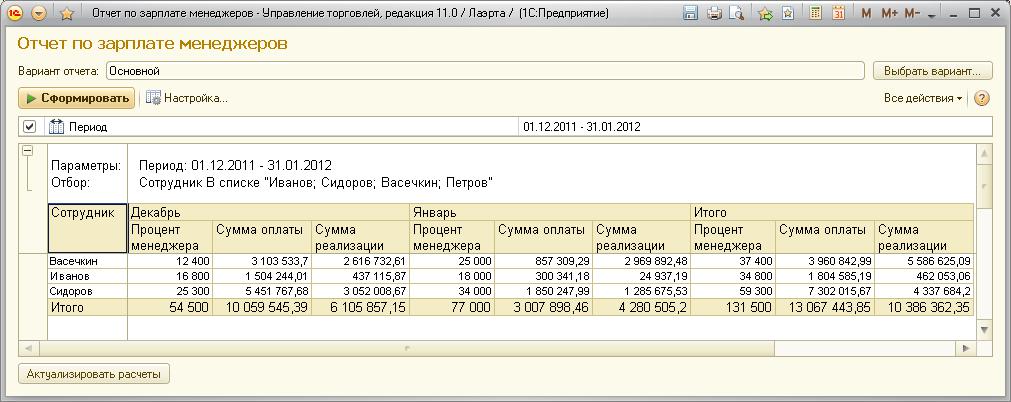Screen dimensions: 1011x402
Task: Select the Сидоров row name cell
Action: [87, 290]
